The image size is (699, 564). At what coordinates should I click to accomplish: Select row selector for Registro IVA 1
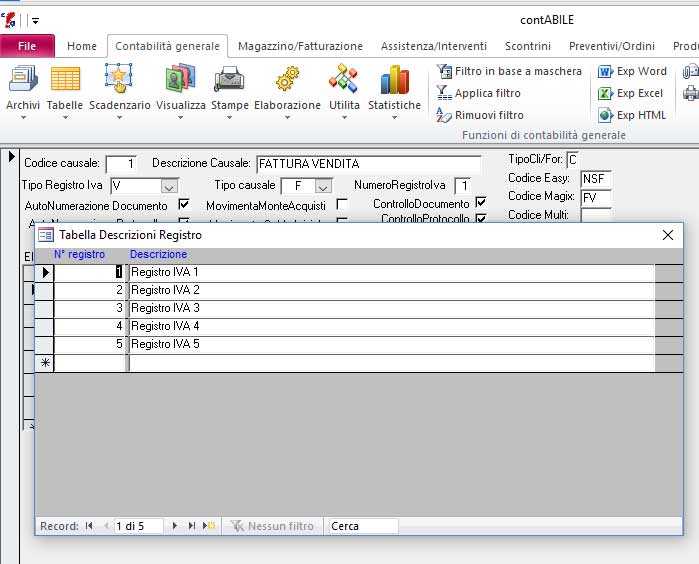45,272
